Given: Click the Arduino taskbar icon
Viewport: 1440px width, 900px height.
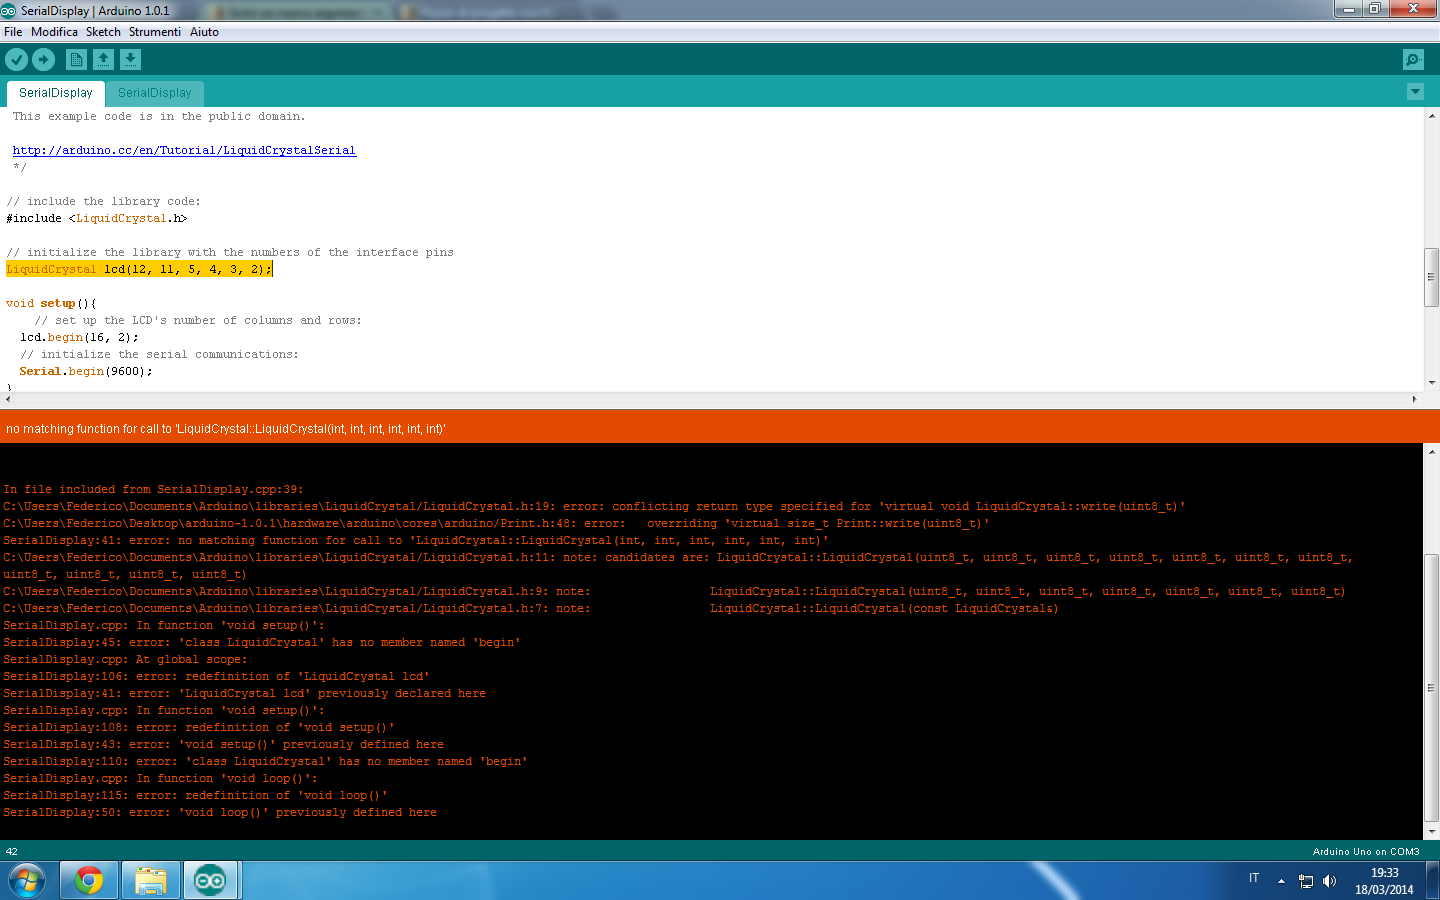Looking at the screenshot, I should coord(210,880).
